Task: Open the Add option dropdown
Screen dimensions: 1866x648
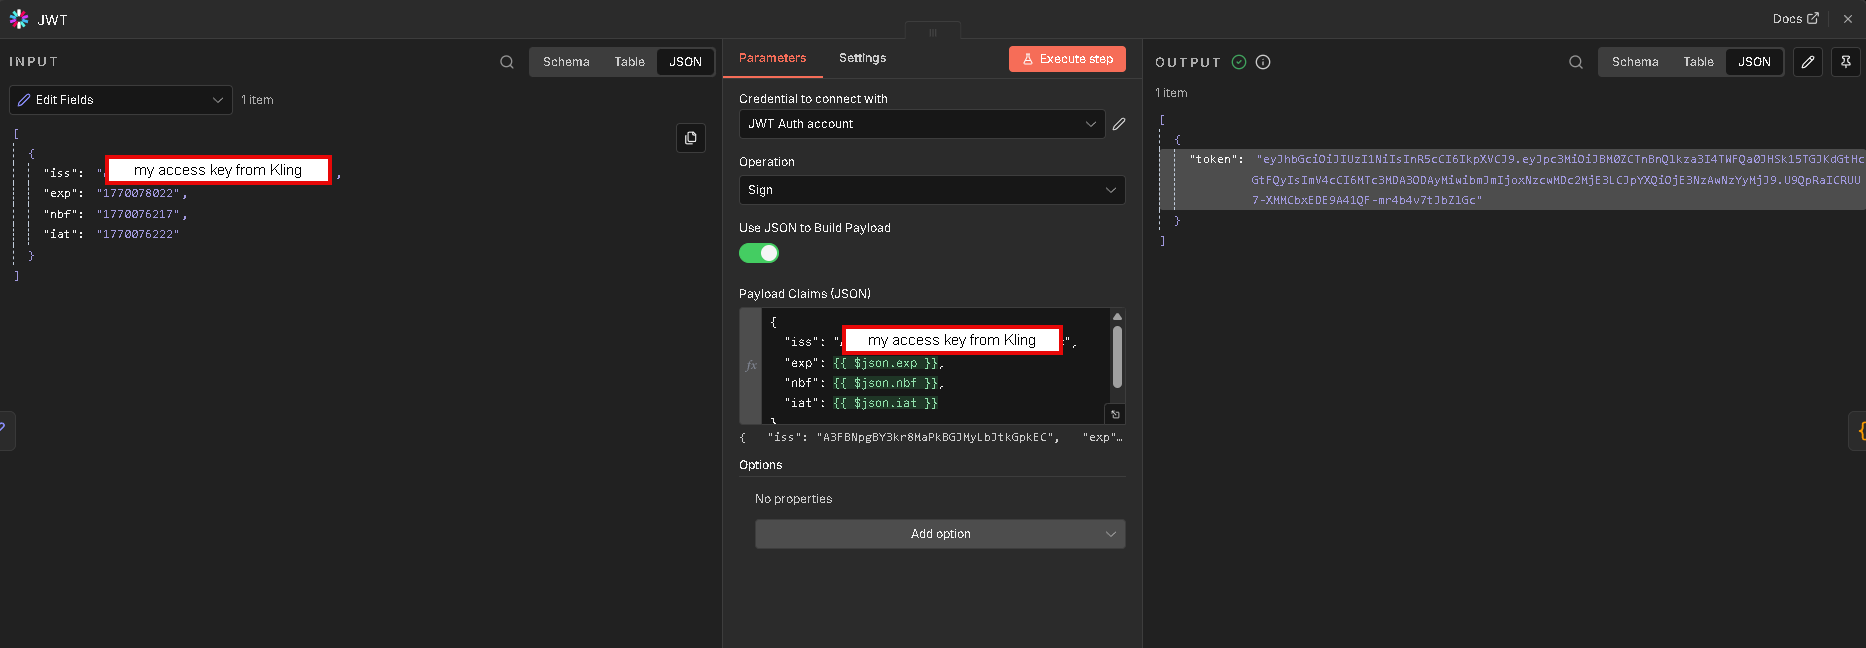Action: 940,534
